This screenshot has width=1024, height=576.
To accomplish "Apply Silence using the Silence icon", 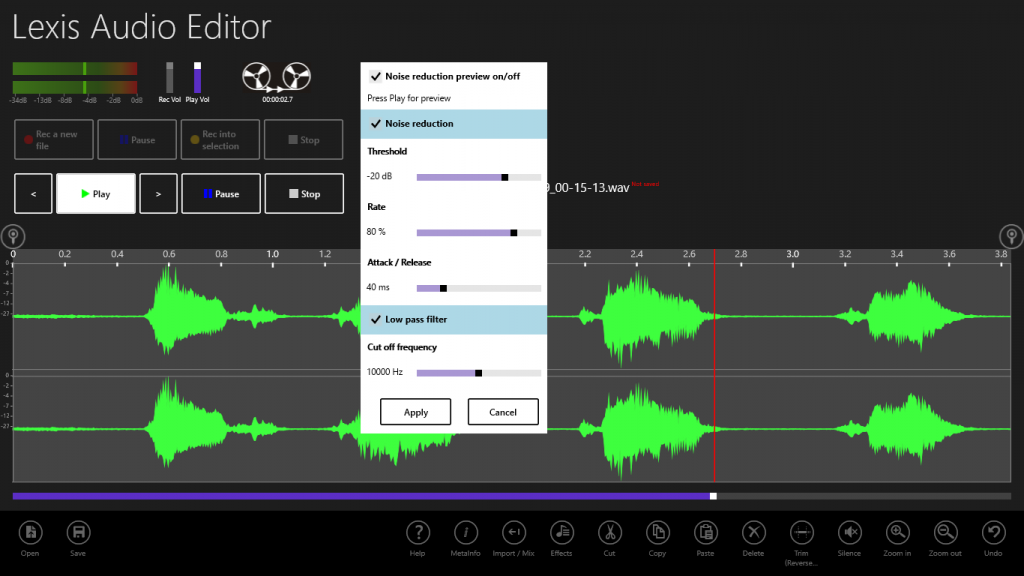I will pos(849,533).
